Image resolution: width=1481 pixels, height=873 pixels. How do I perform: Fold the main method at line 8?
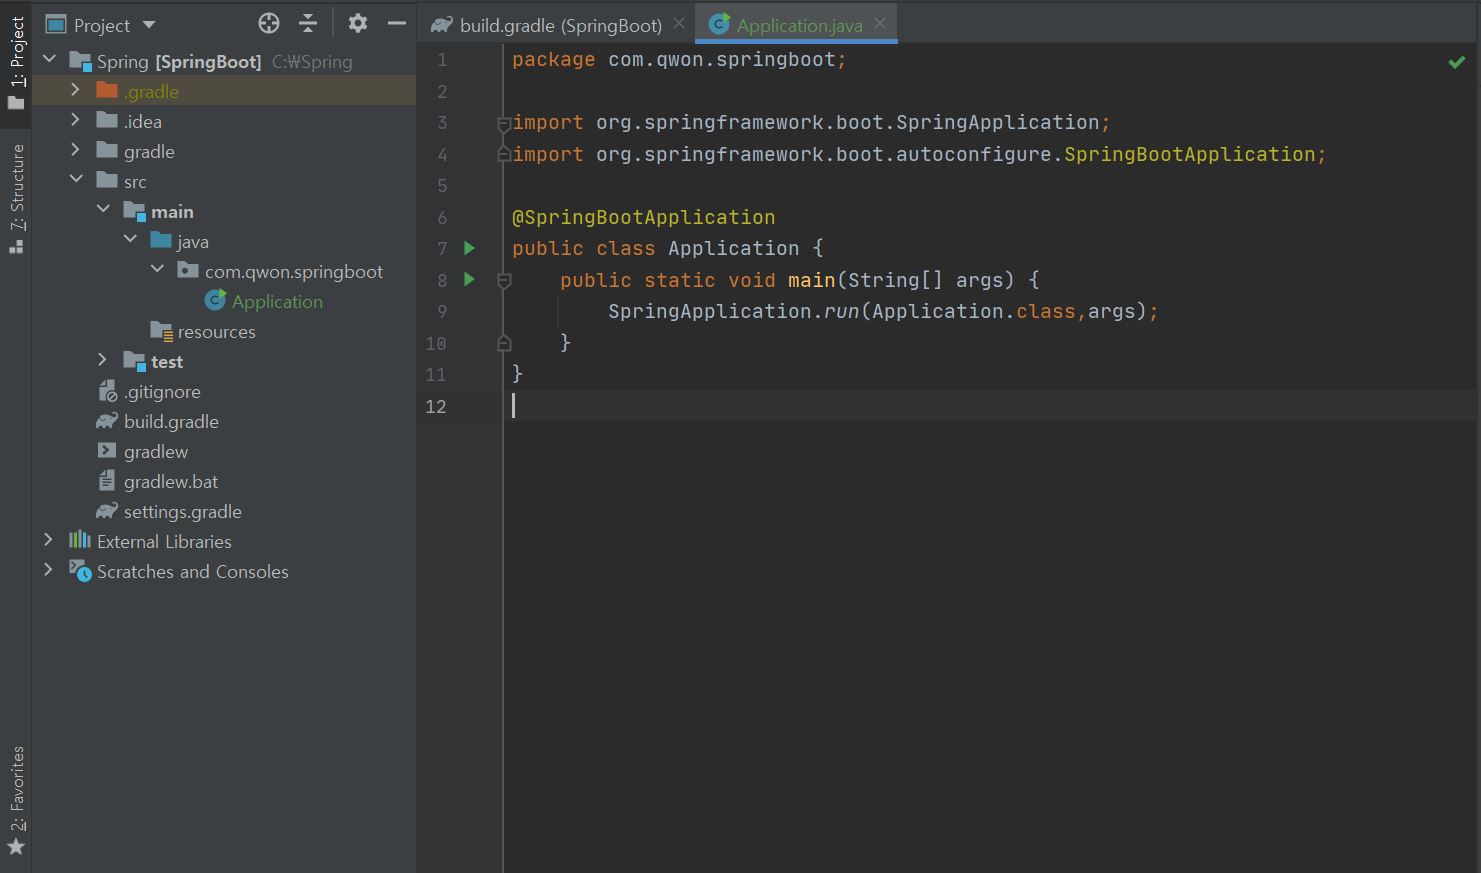coord(504,281)
